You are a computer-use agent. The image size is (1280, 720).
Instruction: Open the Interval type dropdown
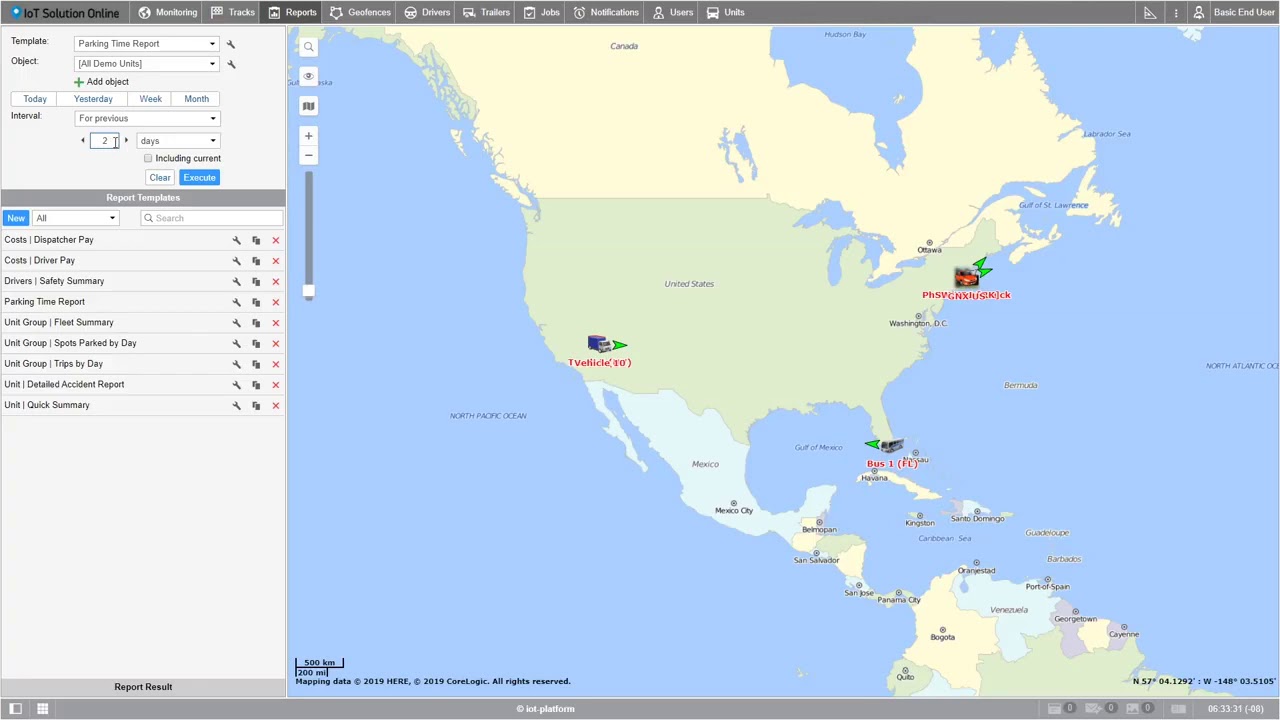coord(147,118)
